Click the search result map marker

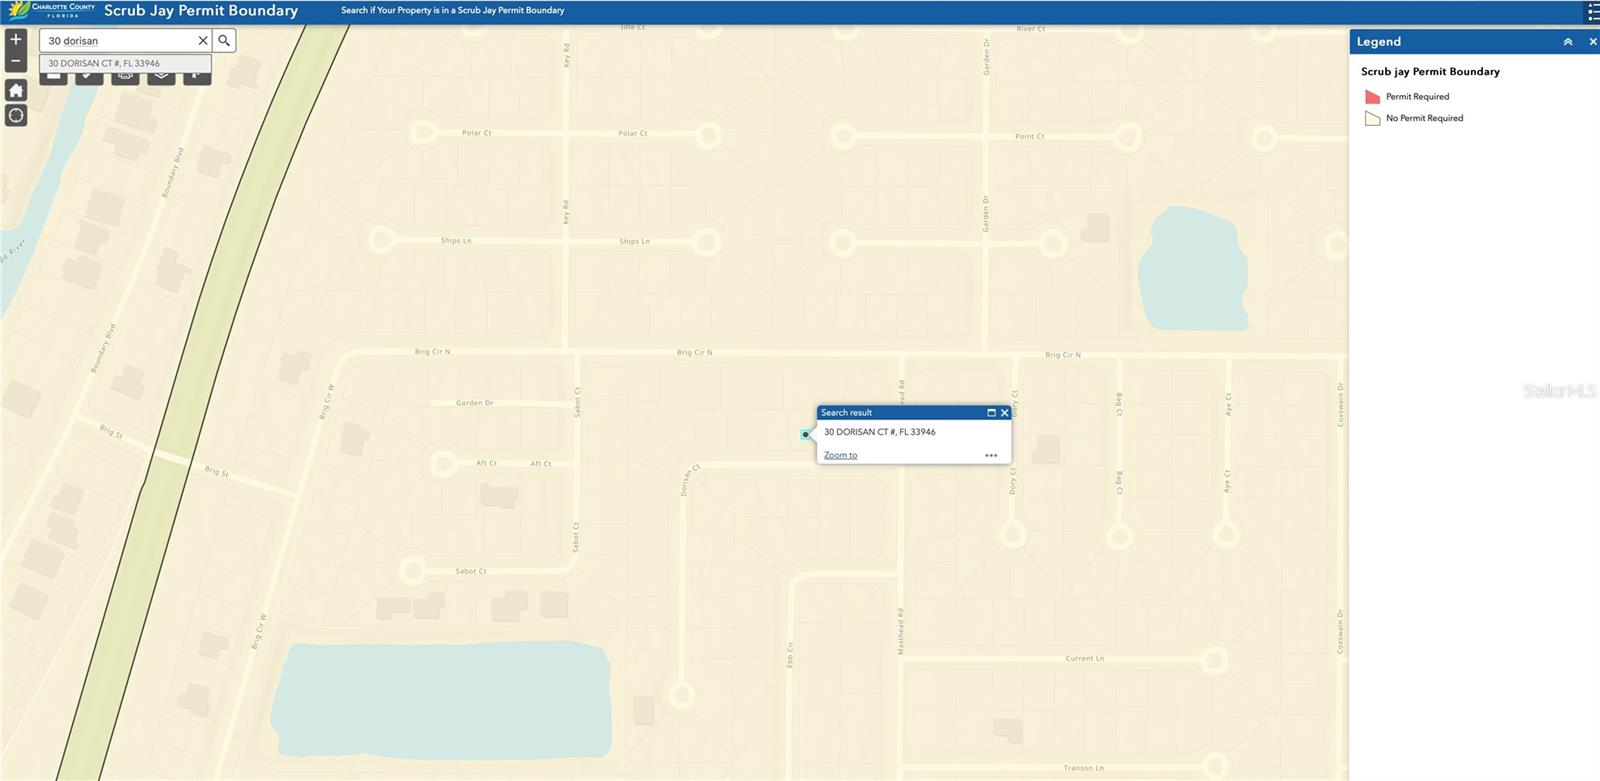point(805,434)
